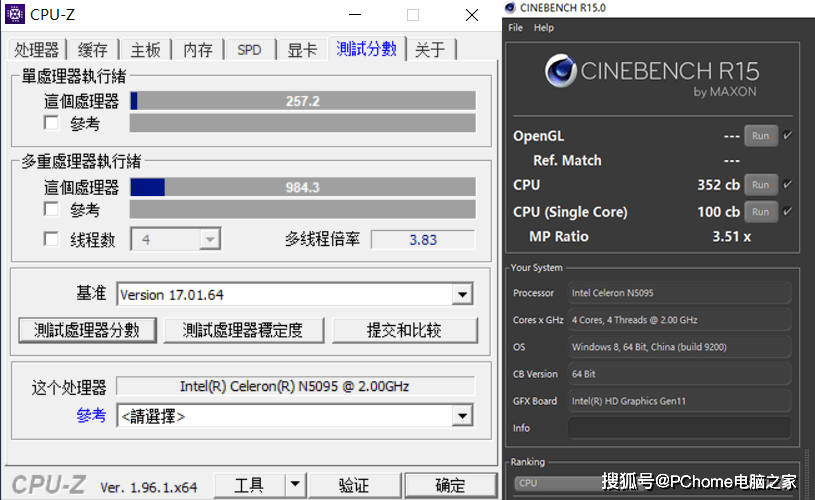The width and height of the screenshot is (815, 500).
Task: Tick the 线程数 checkbox
Action: click(x=51, y=239)
